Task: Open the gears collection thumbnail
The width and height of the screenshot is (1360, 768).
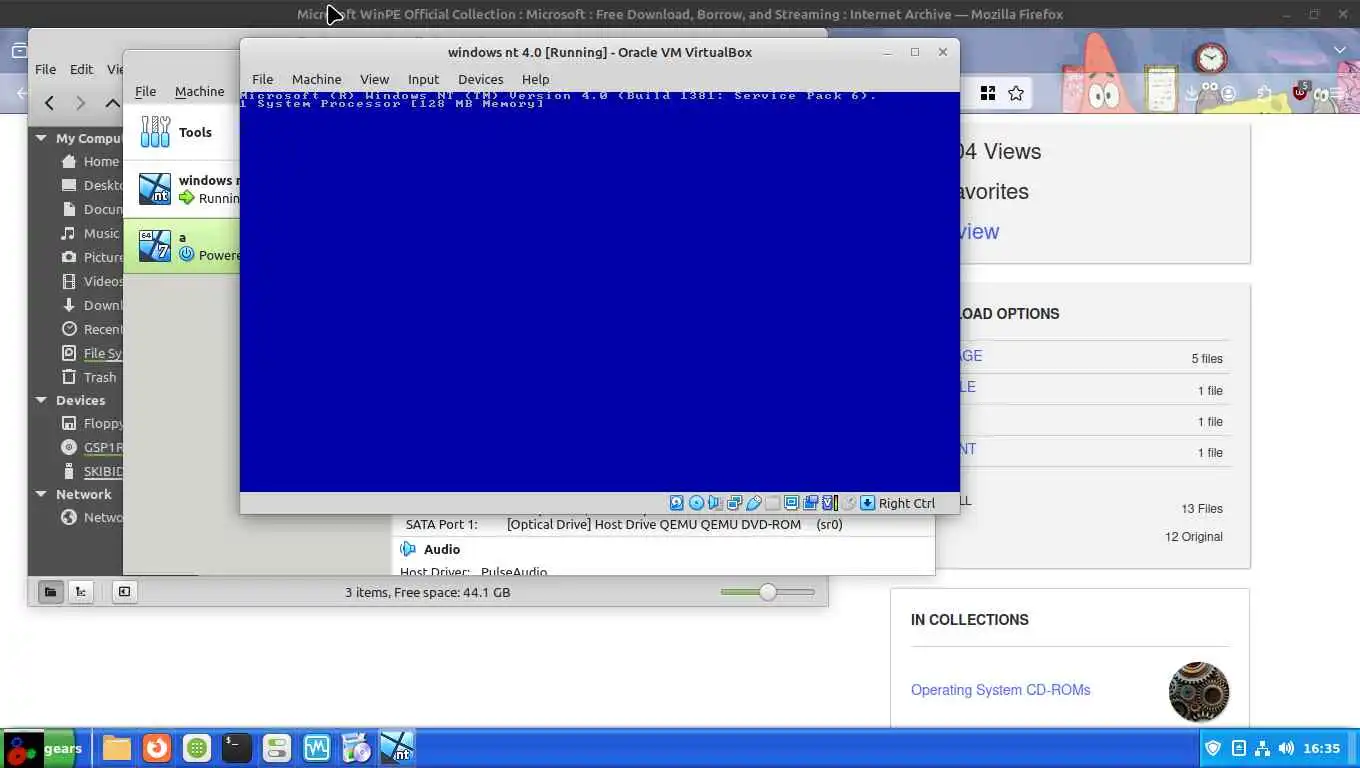Action: tap(1198, 691)
